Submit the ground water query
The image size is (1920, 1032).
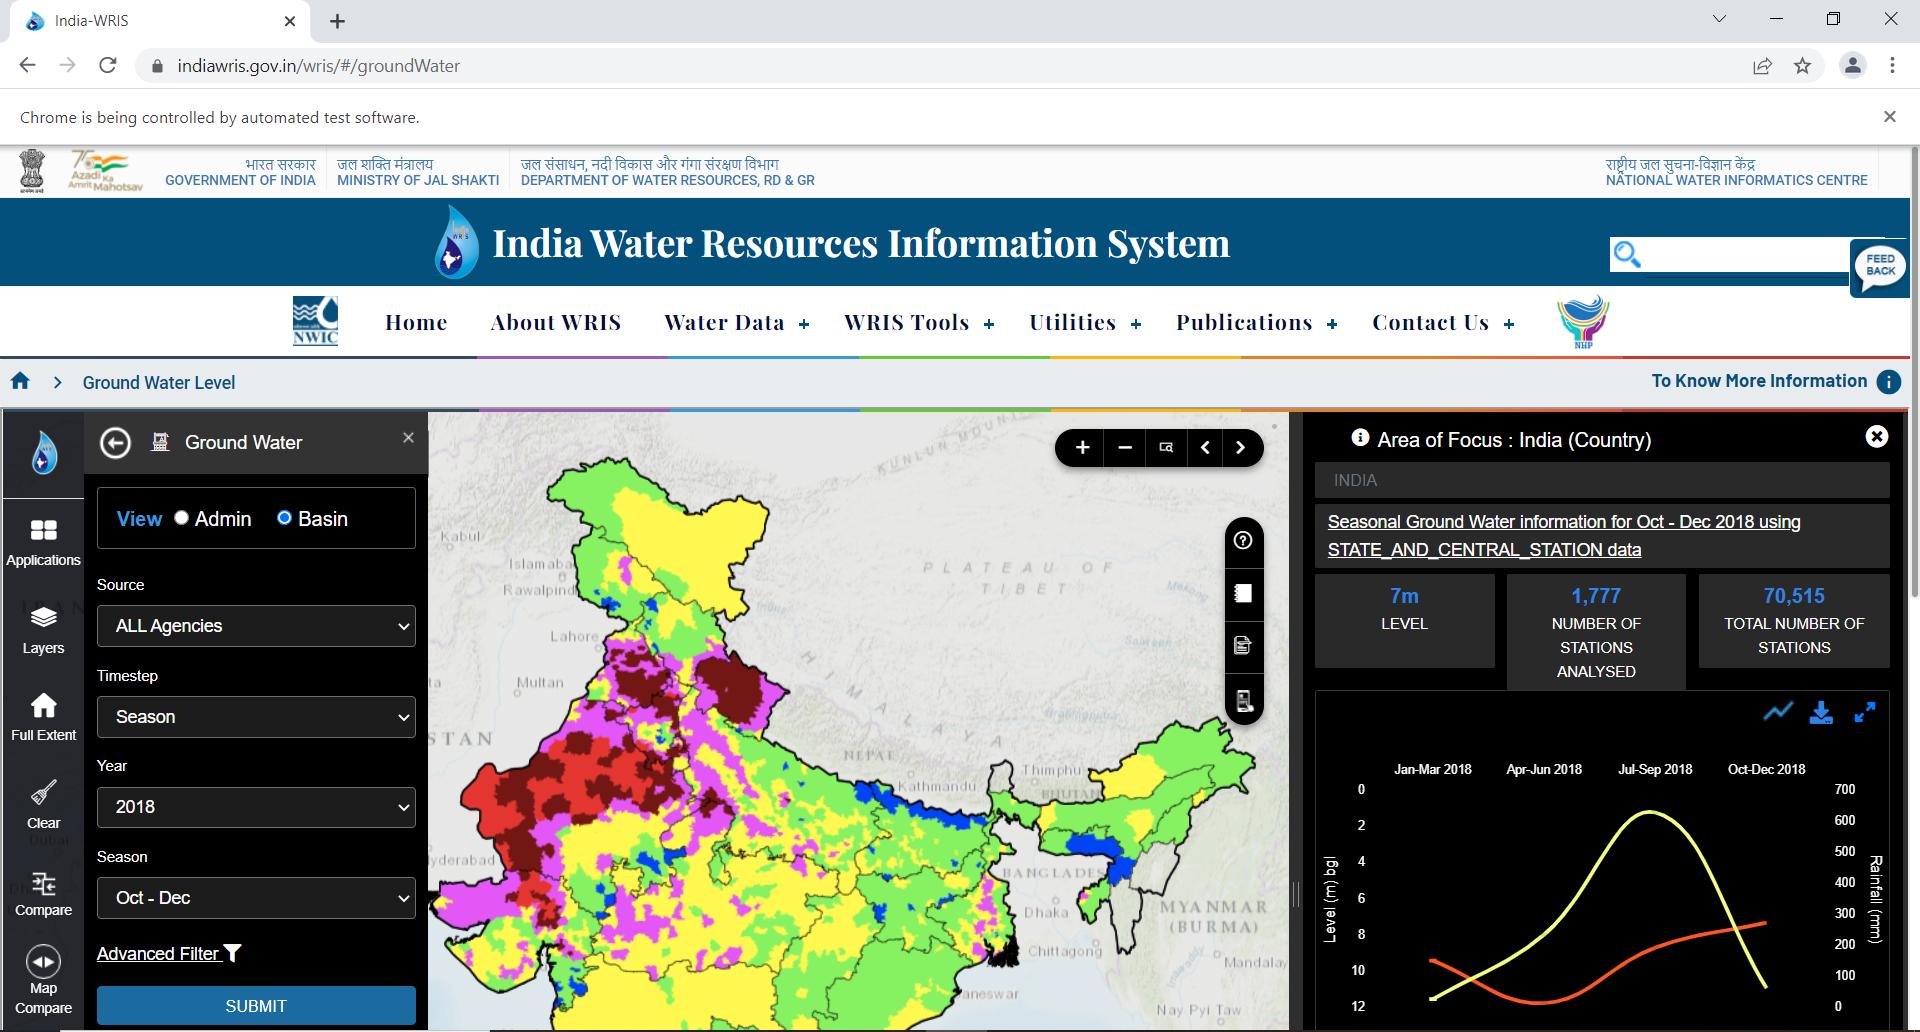[256, 1006]
